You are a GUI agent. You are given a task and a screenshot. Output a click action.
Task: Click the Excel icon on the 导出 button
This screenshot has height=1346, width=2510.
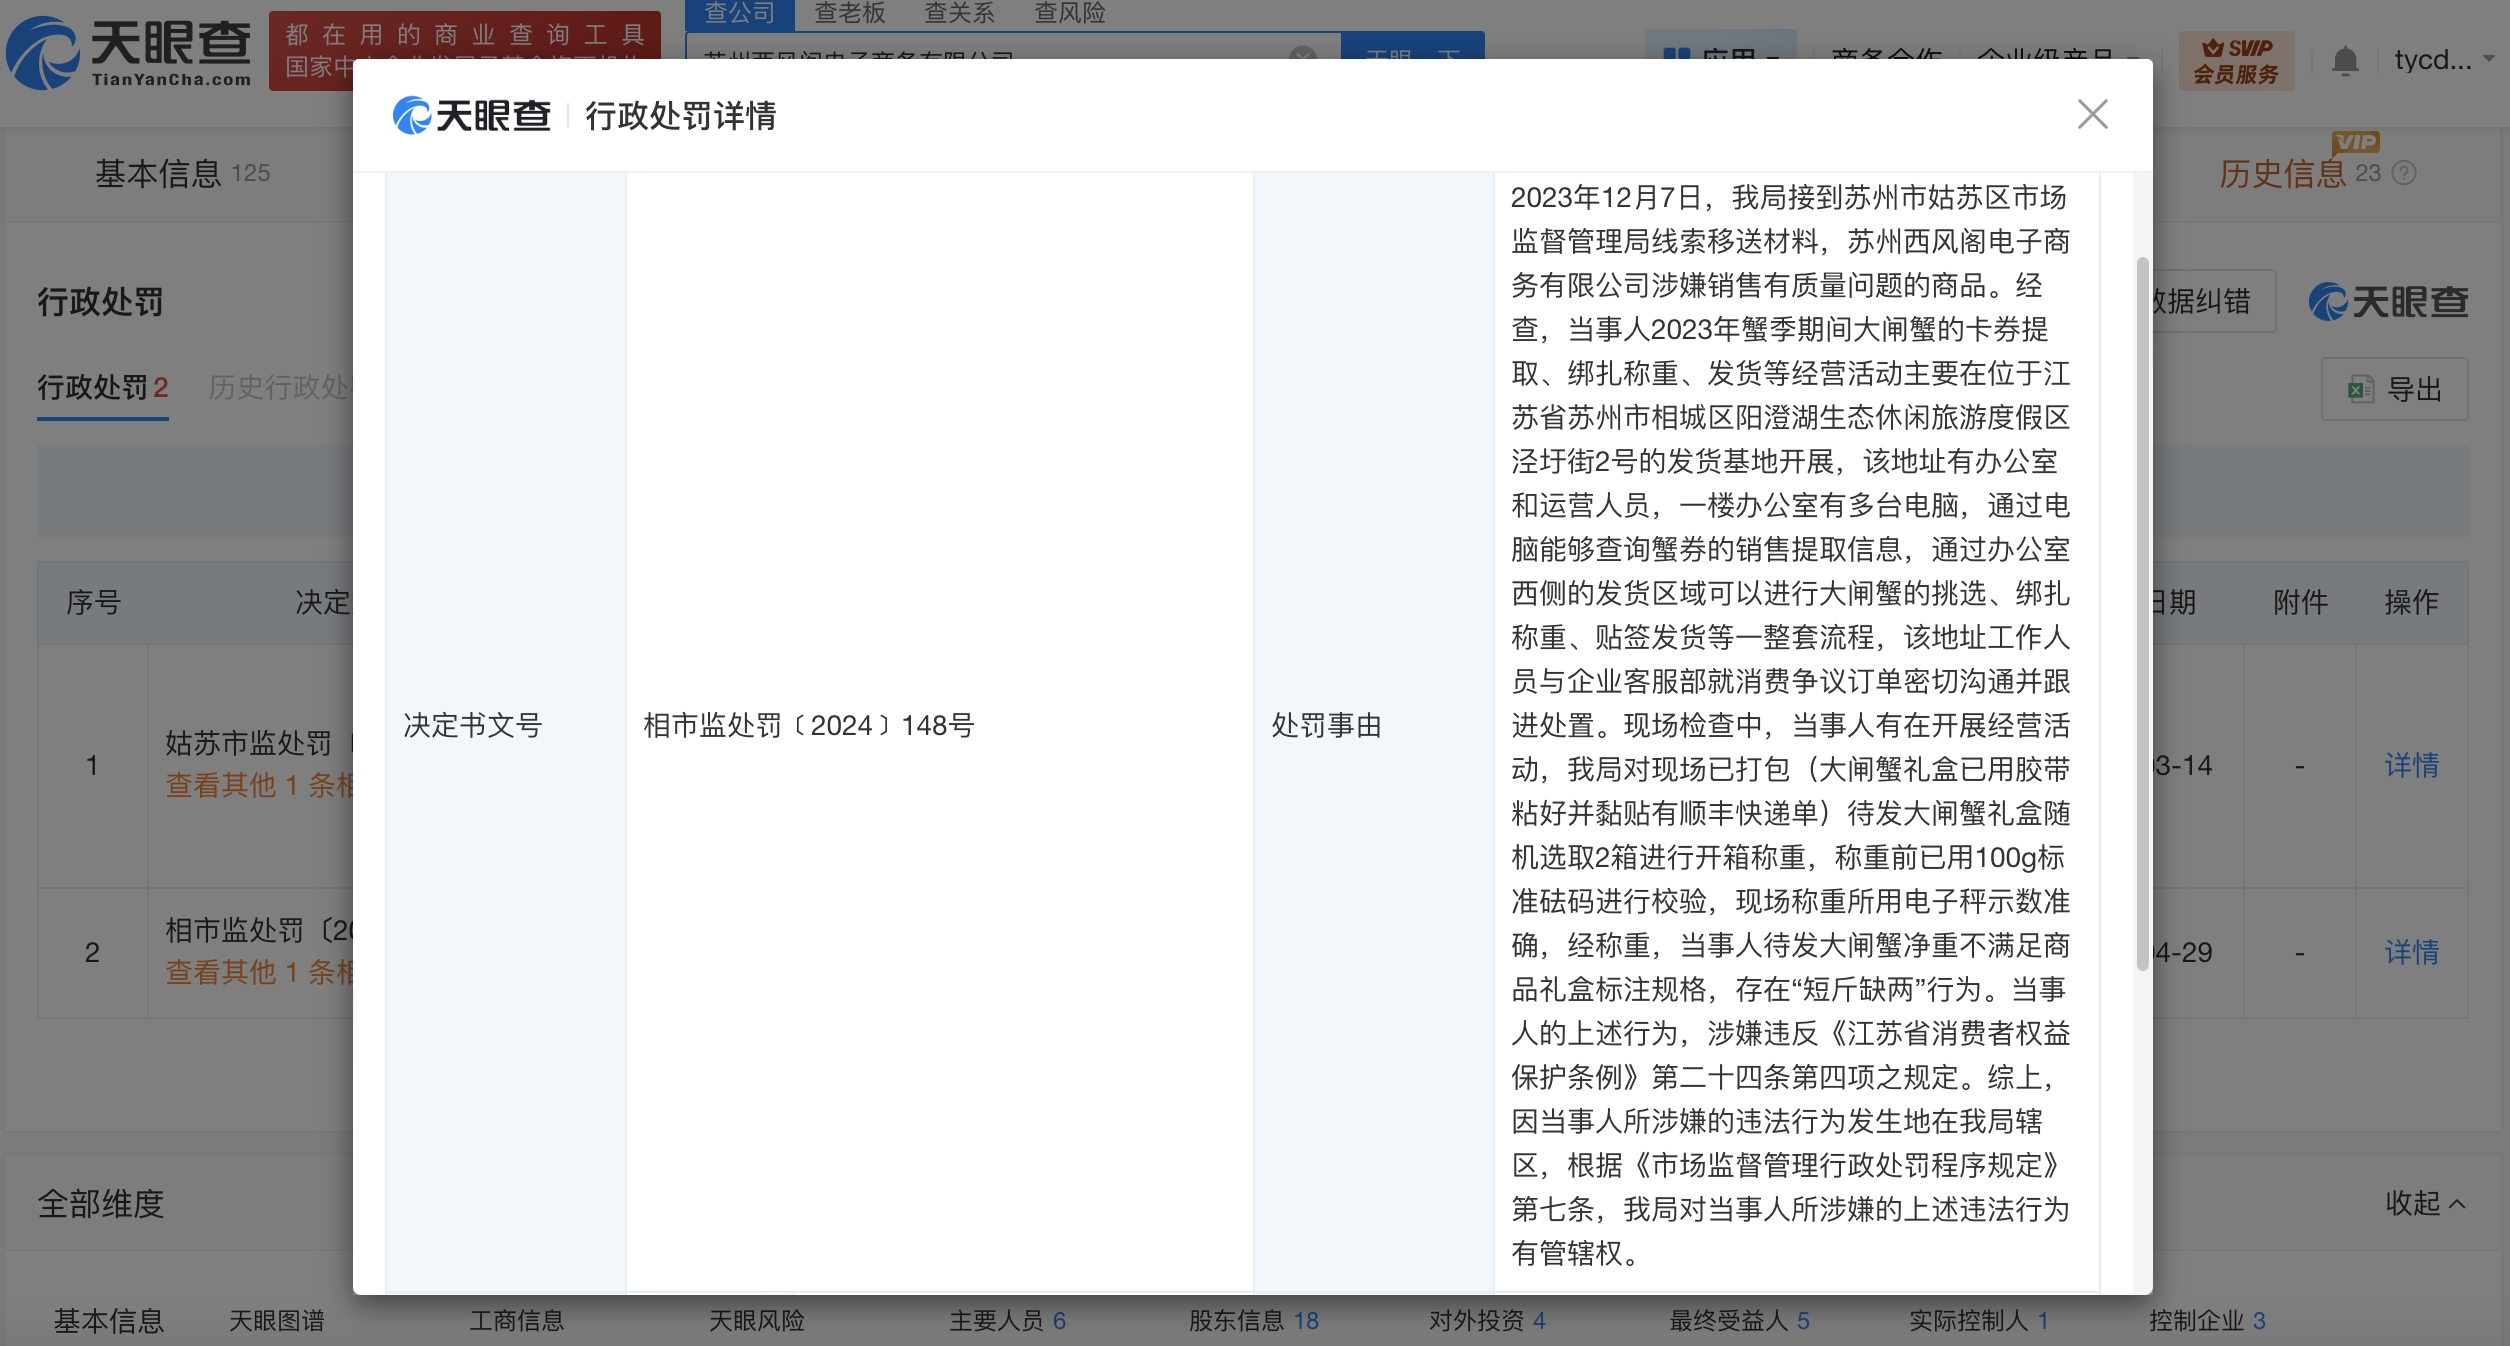coord(2360,389)
